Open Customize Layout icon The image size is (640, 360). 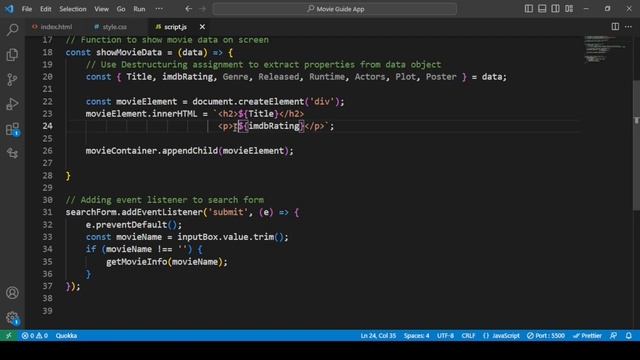[569, 9]
